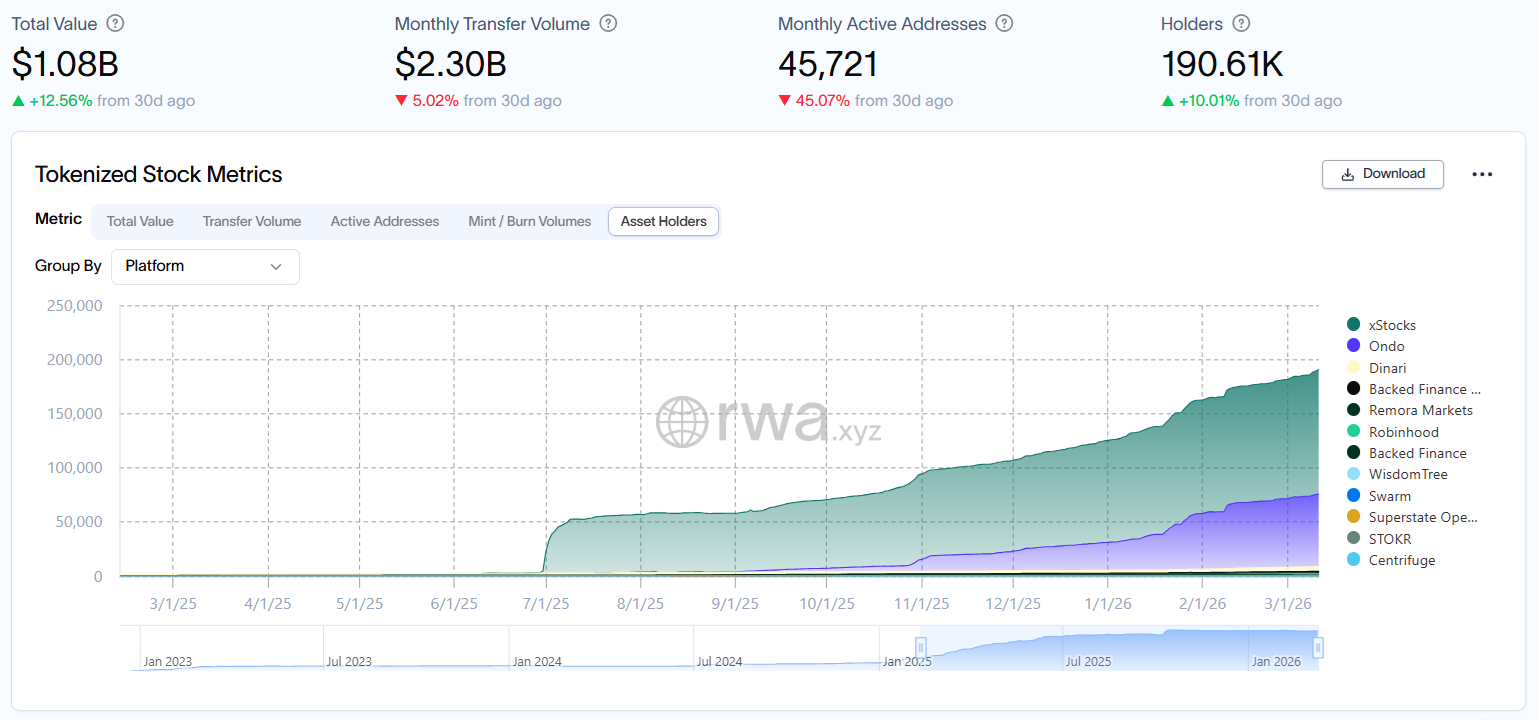The image size is (1538, 720).
Task: Select the Transfer Volume metric tab
Action: pos(252,222)
